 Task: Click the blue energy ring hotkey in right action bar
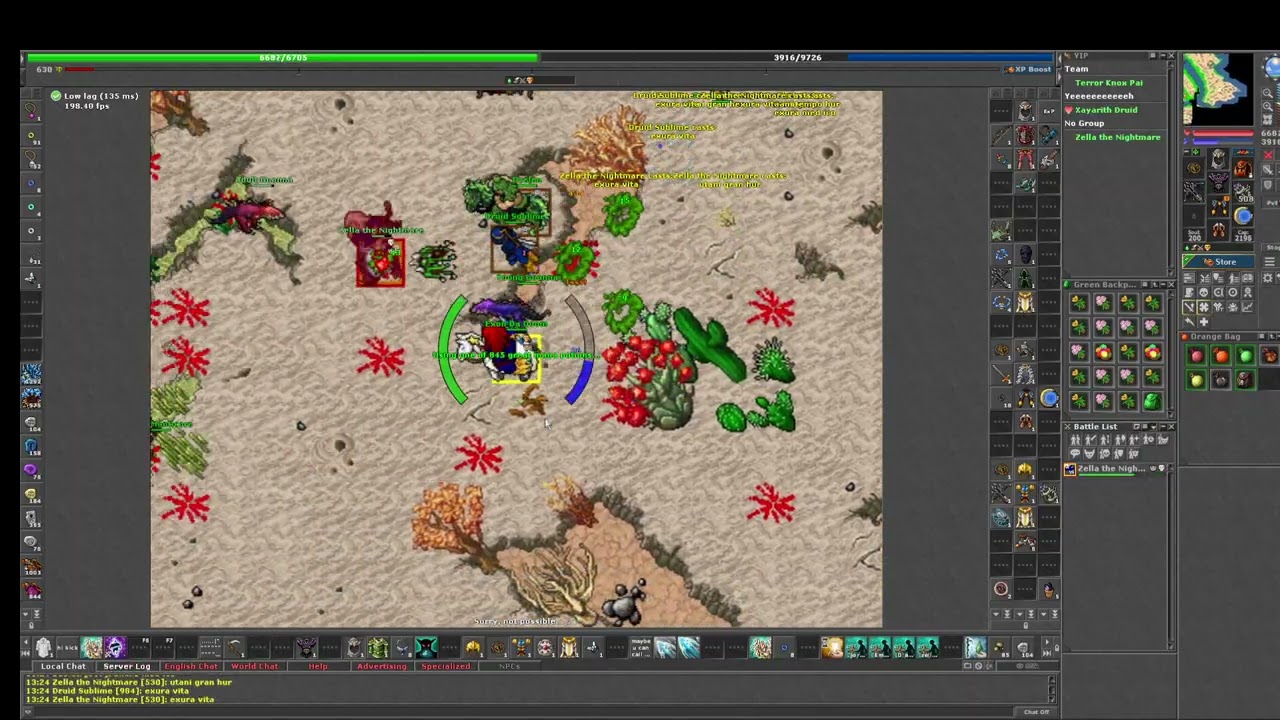tap(1049, 398)
